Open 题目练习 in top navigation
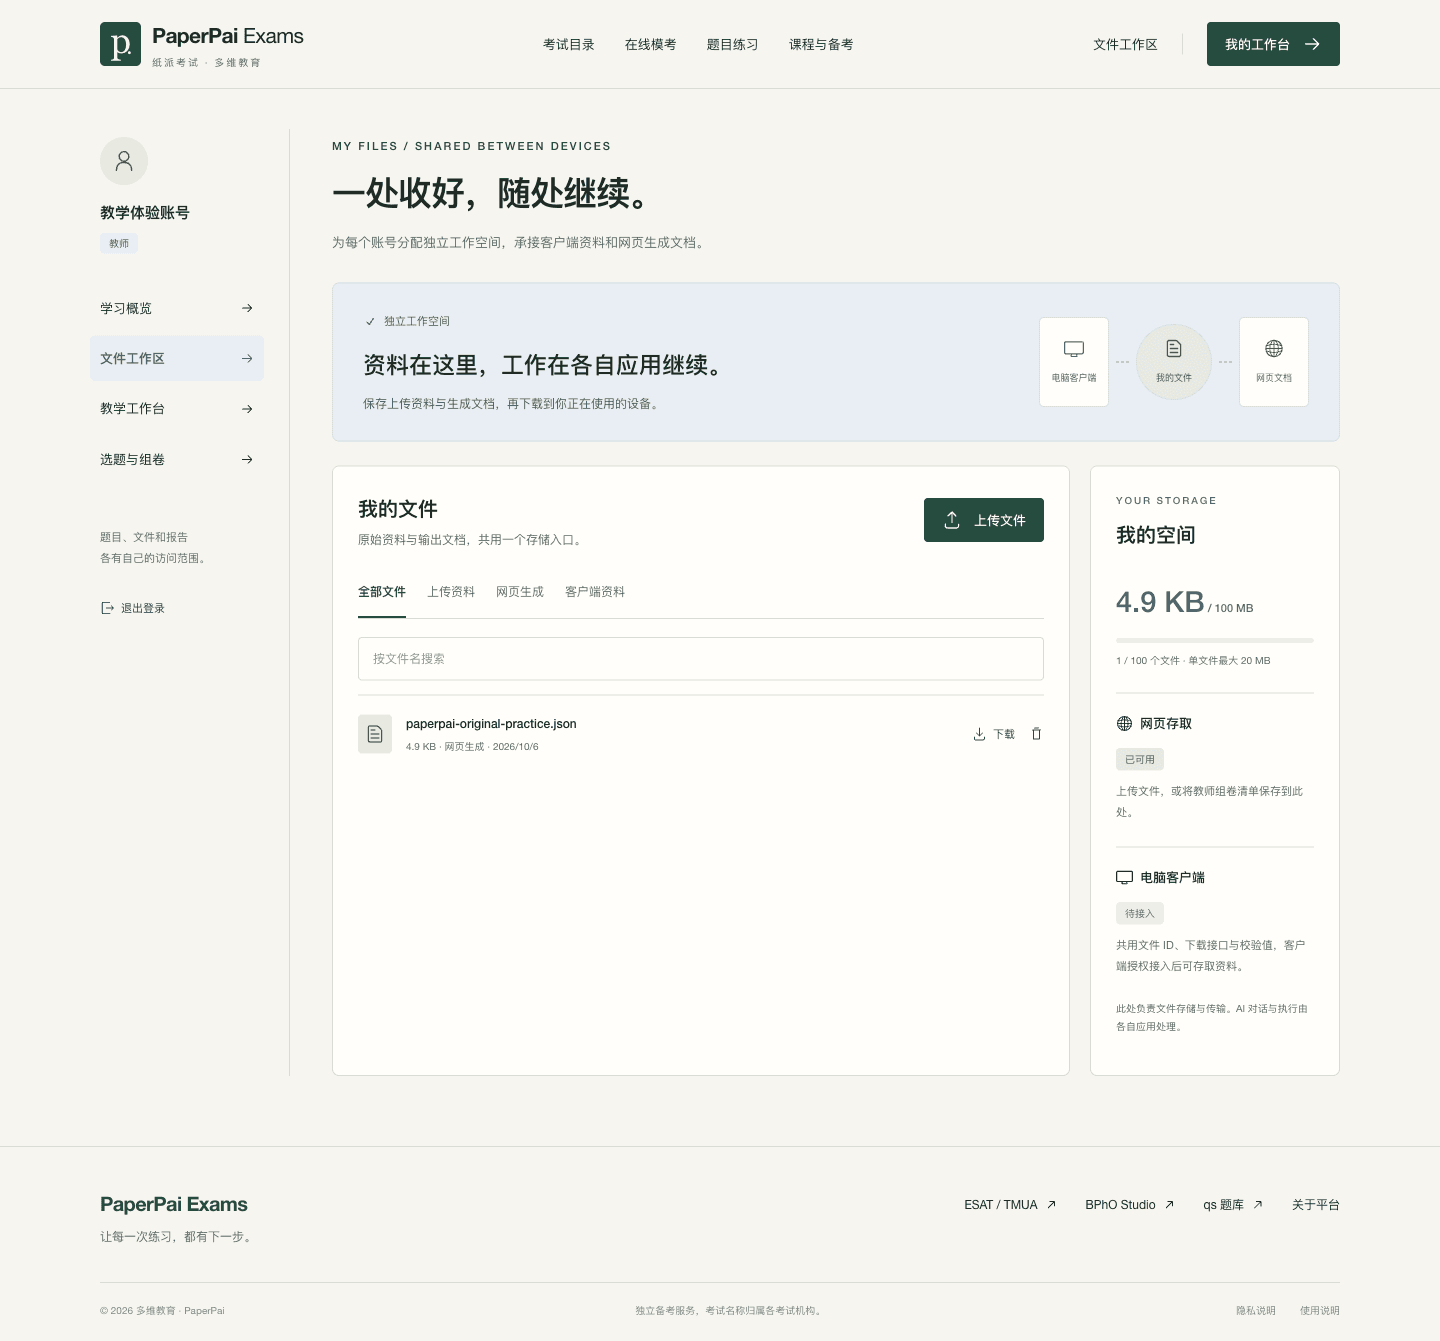The image size is (1440, 1341). pyautogui.click(x=733, y=44)
